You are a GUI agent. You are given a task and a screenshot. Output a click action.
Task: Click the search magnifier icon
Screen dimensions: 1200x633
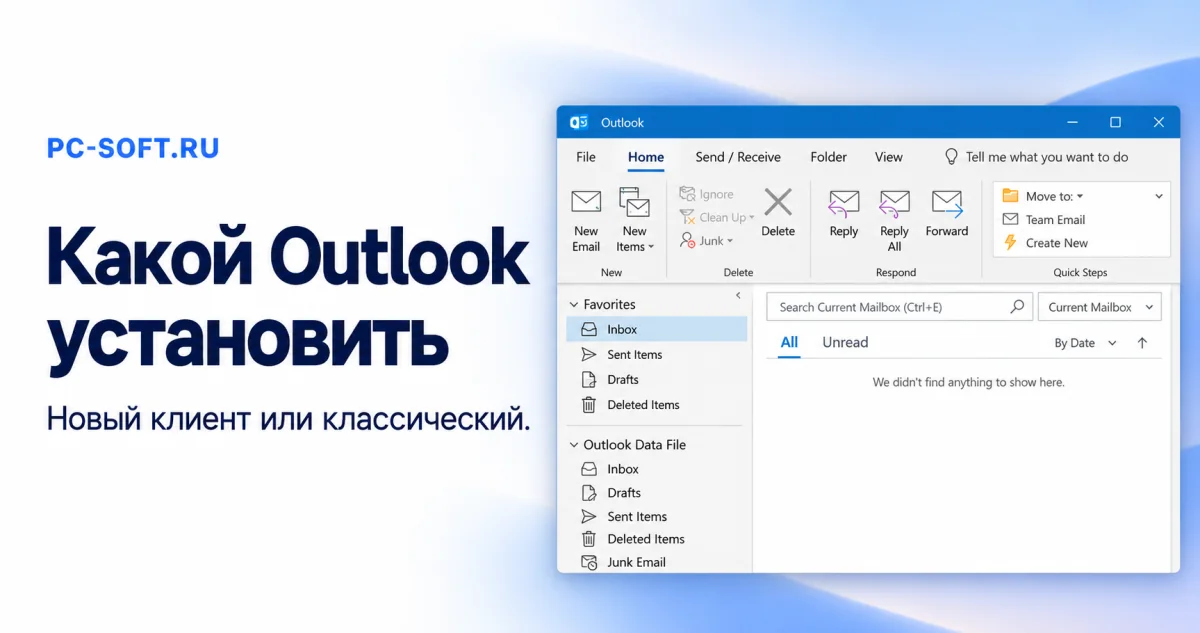1018,307
